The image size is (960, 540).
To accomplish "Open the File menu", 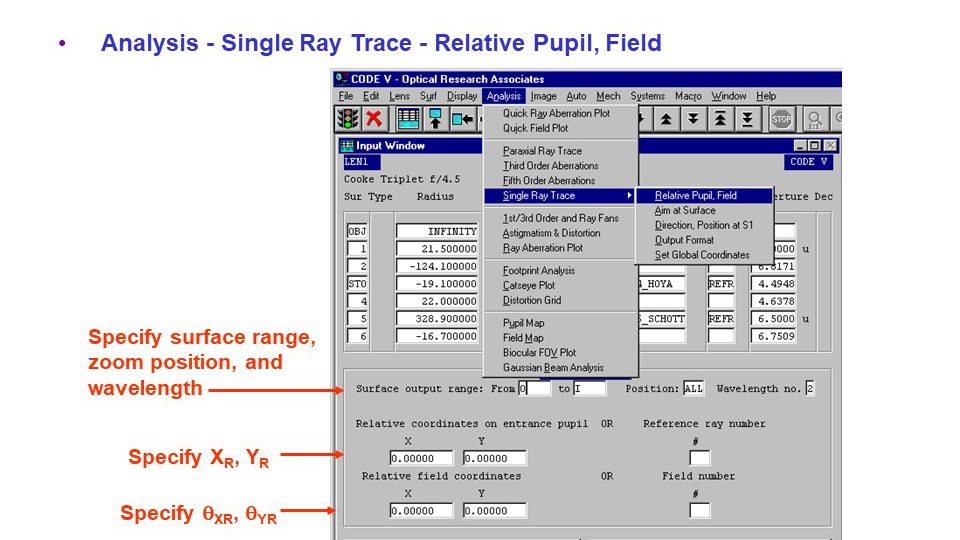I will point(346,96).
